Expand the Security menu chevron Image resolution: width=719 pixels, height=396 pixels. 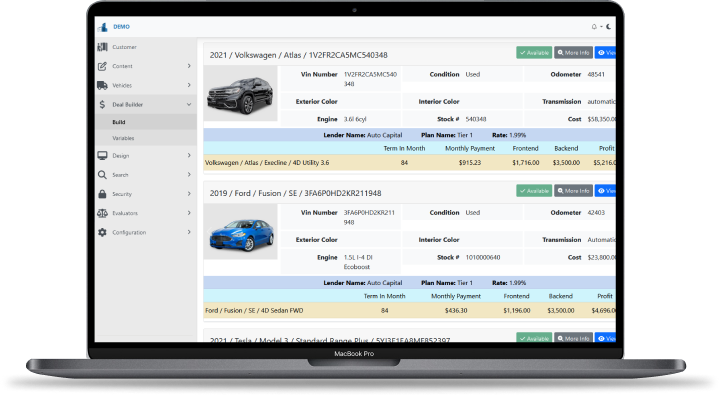(189, 194)
